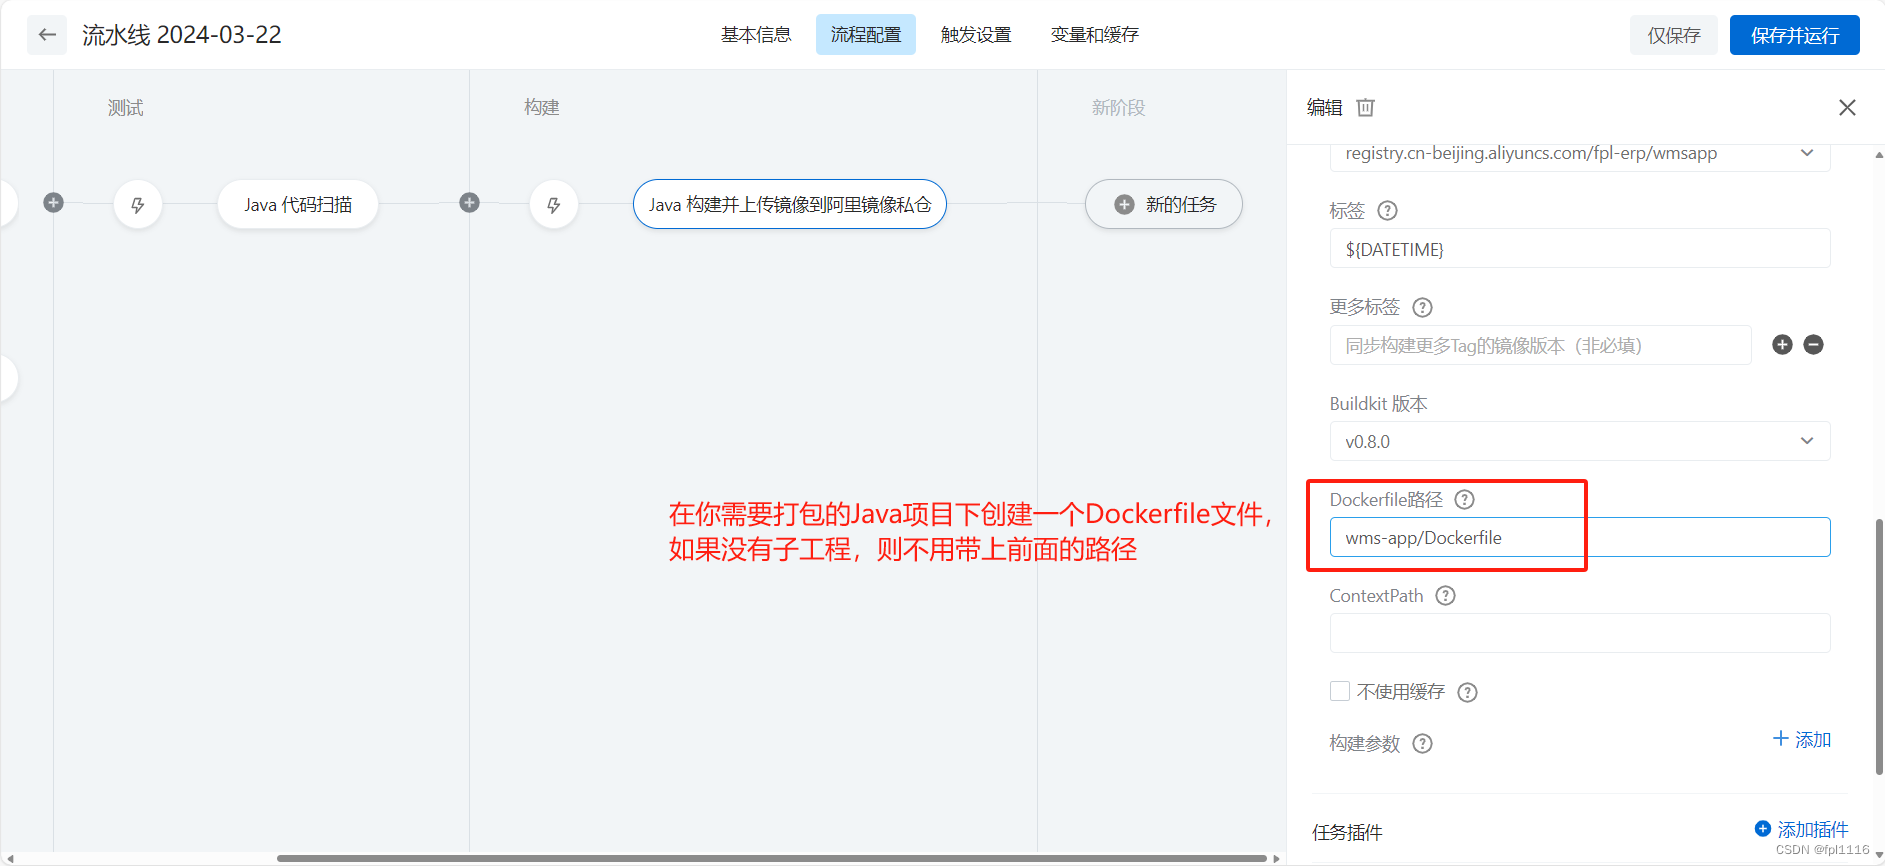Click the vertical scrollbar of edit panel
Viewport: 1885px width, 866px height.
pos(1879,646)
